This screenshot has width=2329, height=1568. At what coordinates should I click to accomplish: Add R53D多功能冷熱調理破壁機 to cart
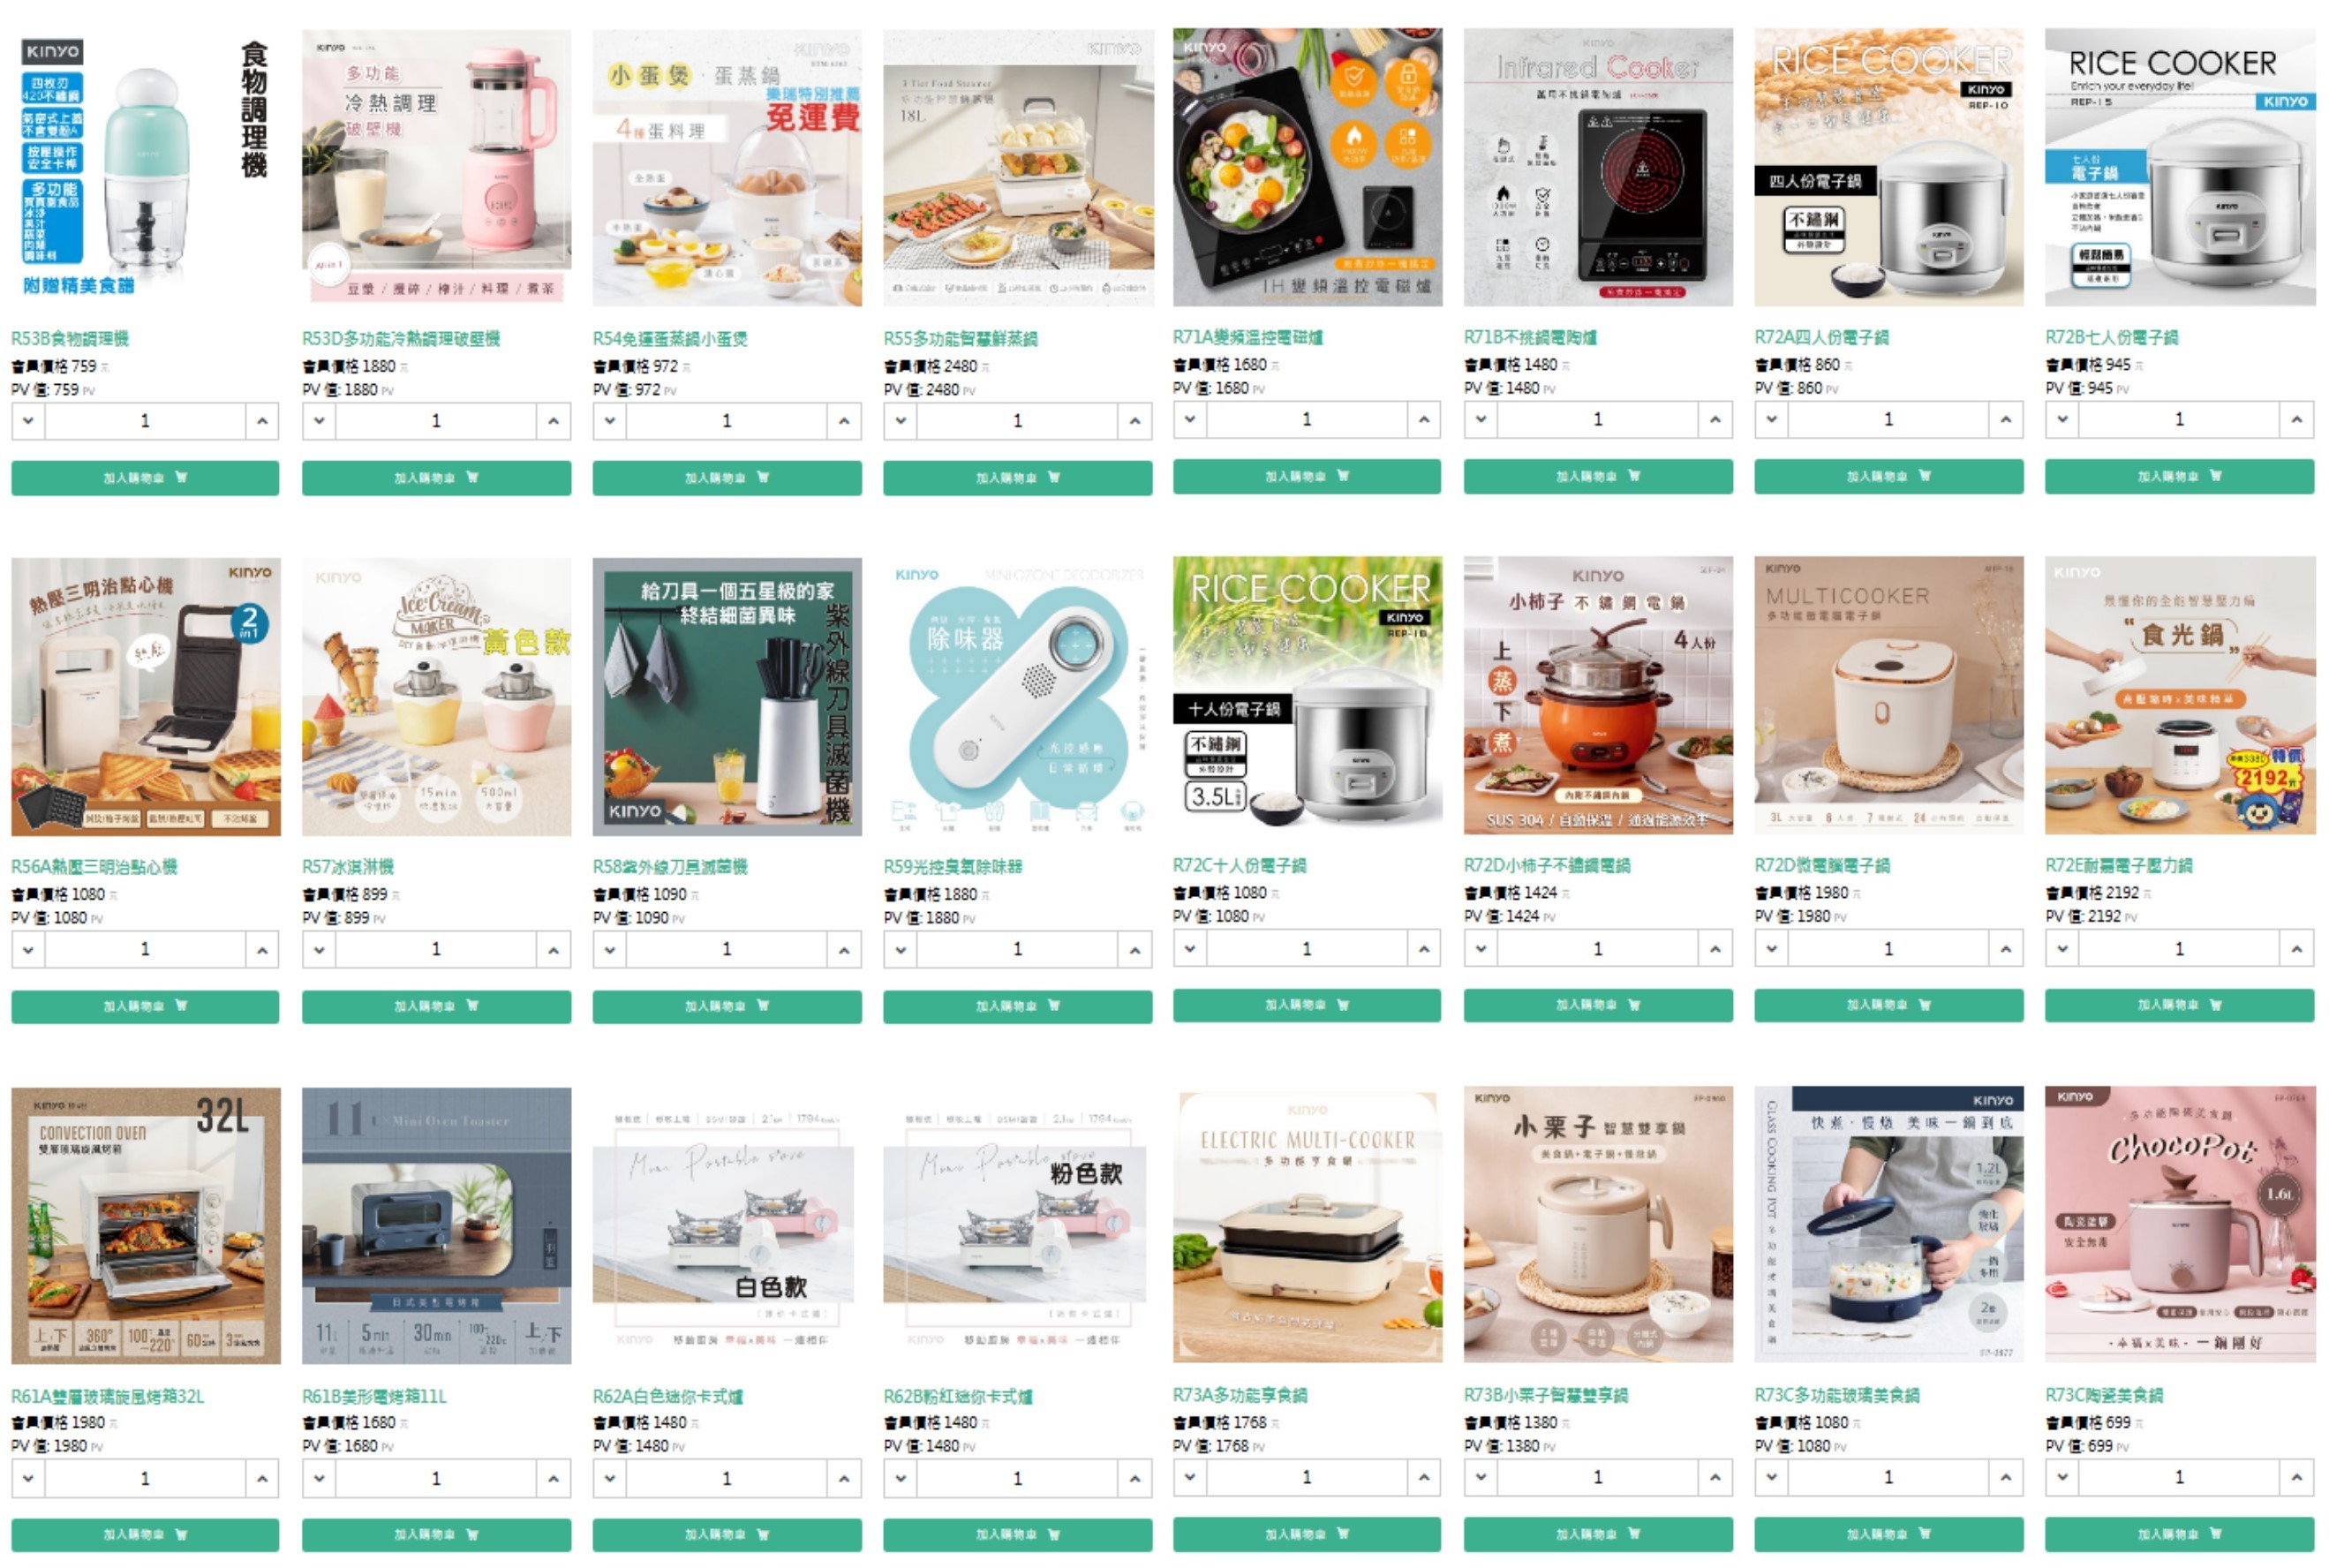436,478
